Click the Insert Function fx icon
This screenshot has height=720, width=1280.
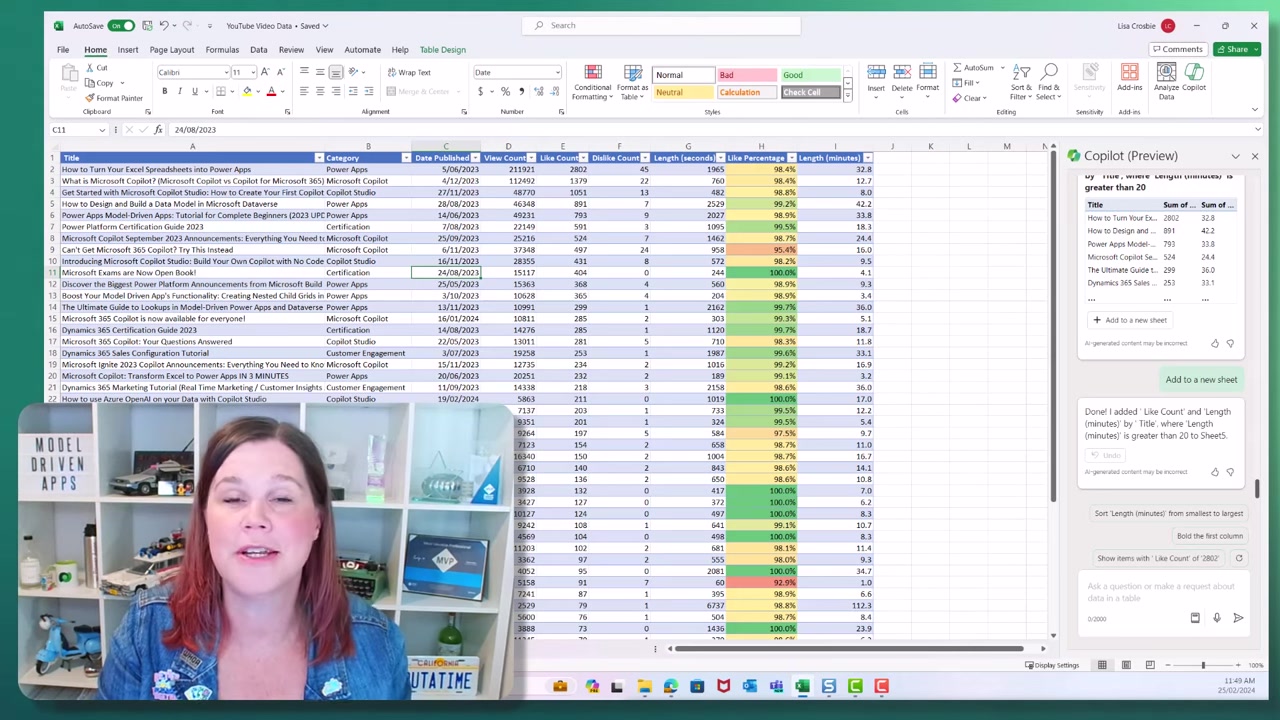[x=158, y=130]
